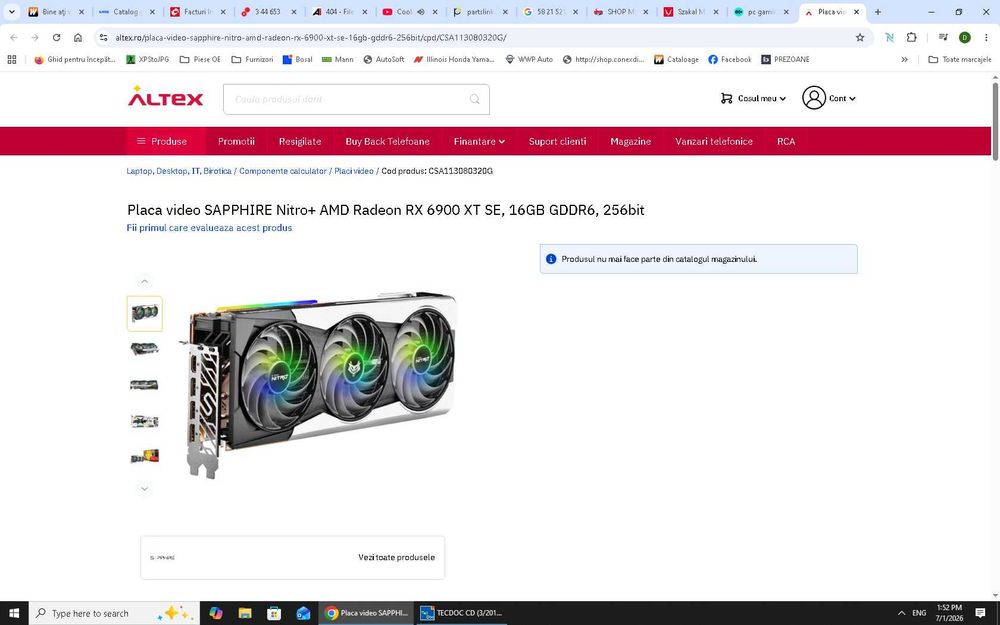Click the page vertical scrollbar
This screenshot has height=625, width=1000.
995,121
